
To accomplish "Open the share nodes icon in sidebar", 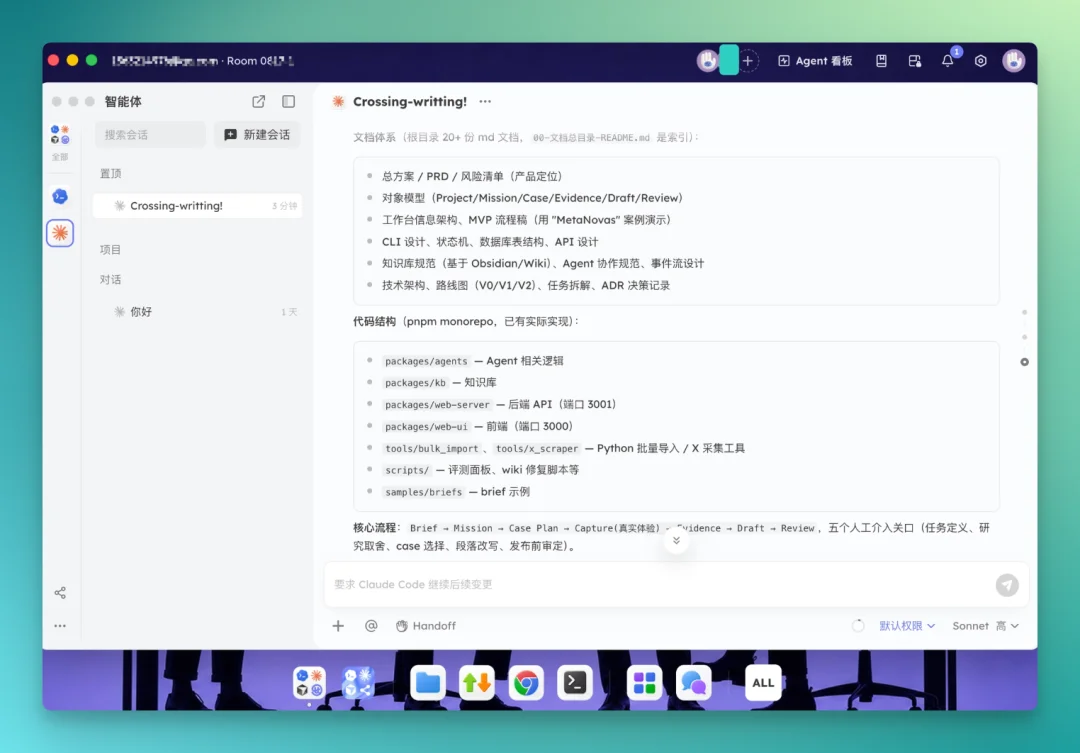I will click(60, 592).
